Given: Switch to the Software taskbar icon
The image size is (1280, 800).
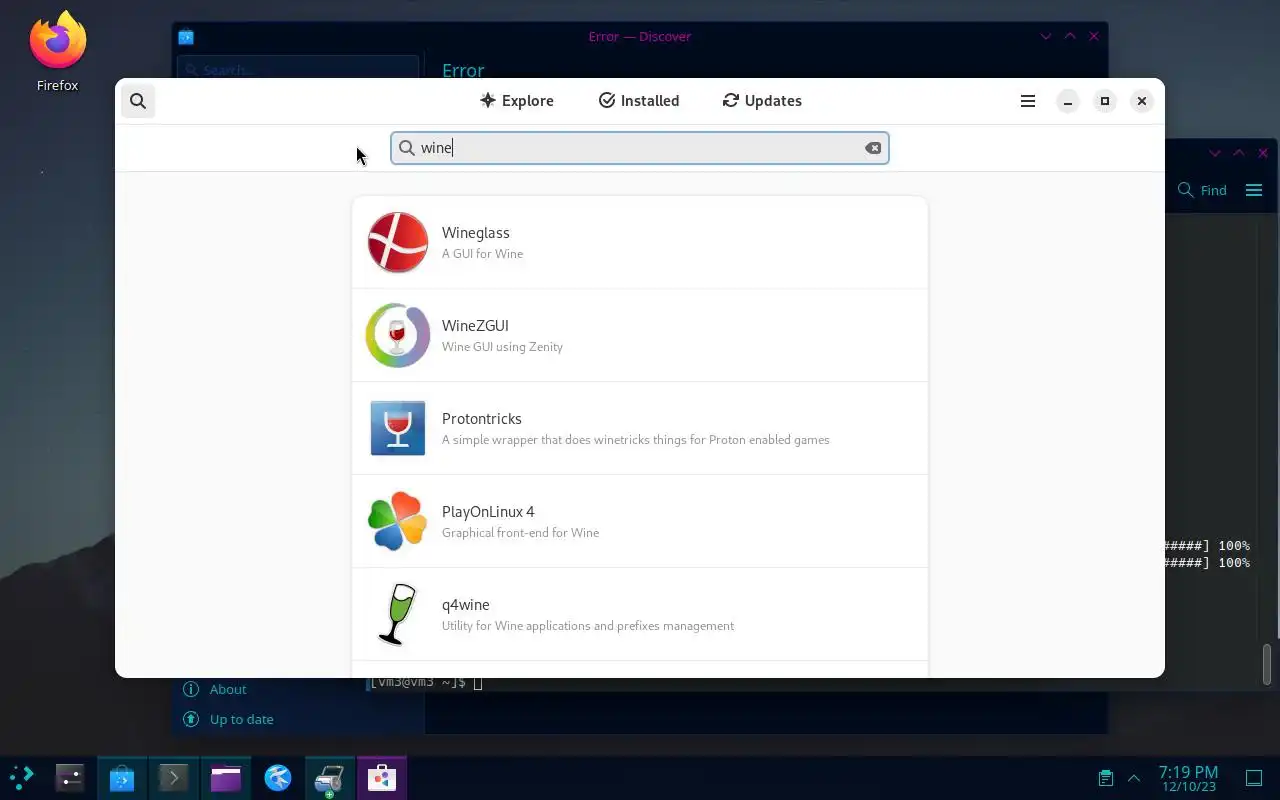Looking at the screenshot, I should point(382,777).
